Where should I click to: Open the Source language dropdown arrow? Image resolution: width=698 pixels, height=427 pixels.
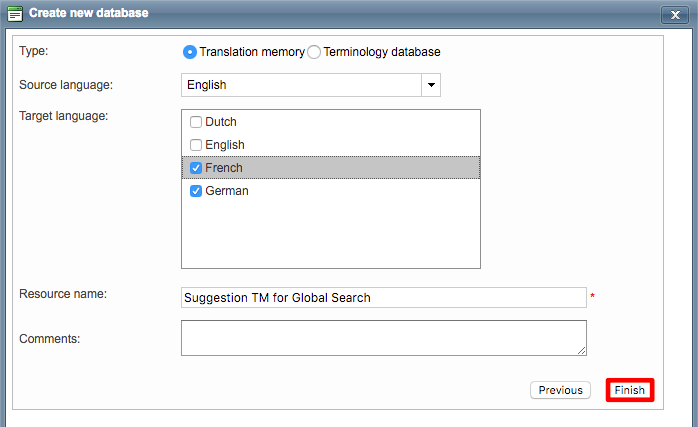click(x=431, y=85)
